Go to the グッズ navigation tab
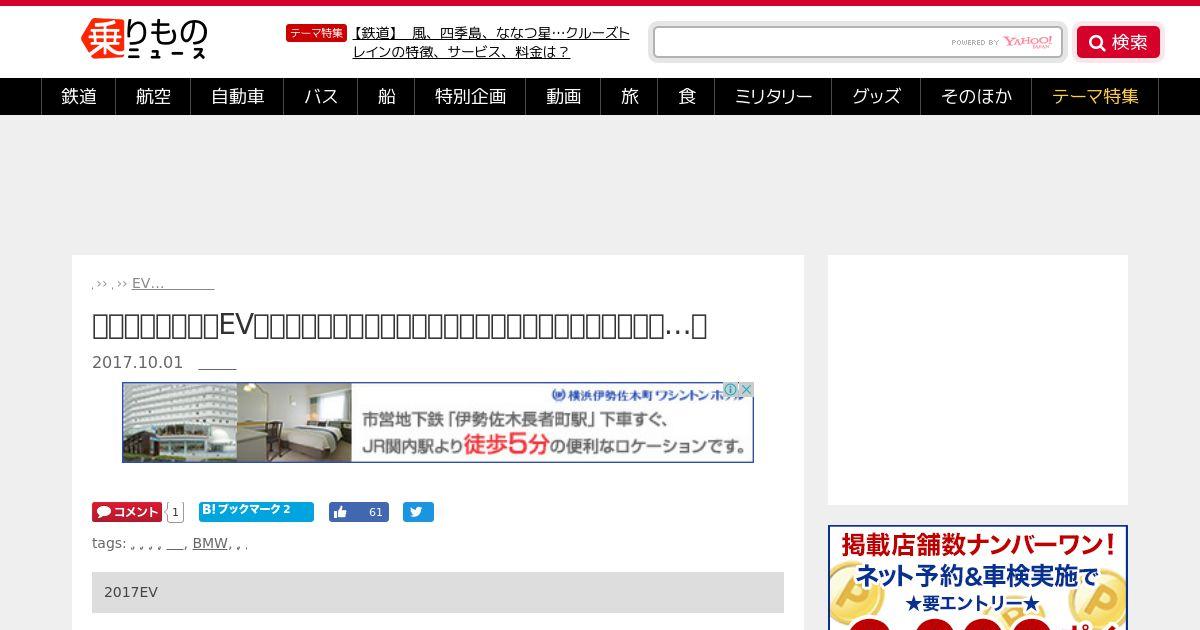This screenshot has height=630, width=1200. click(876, 96)
